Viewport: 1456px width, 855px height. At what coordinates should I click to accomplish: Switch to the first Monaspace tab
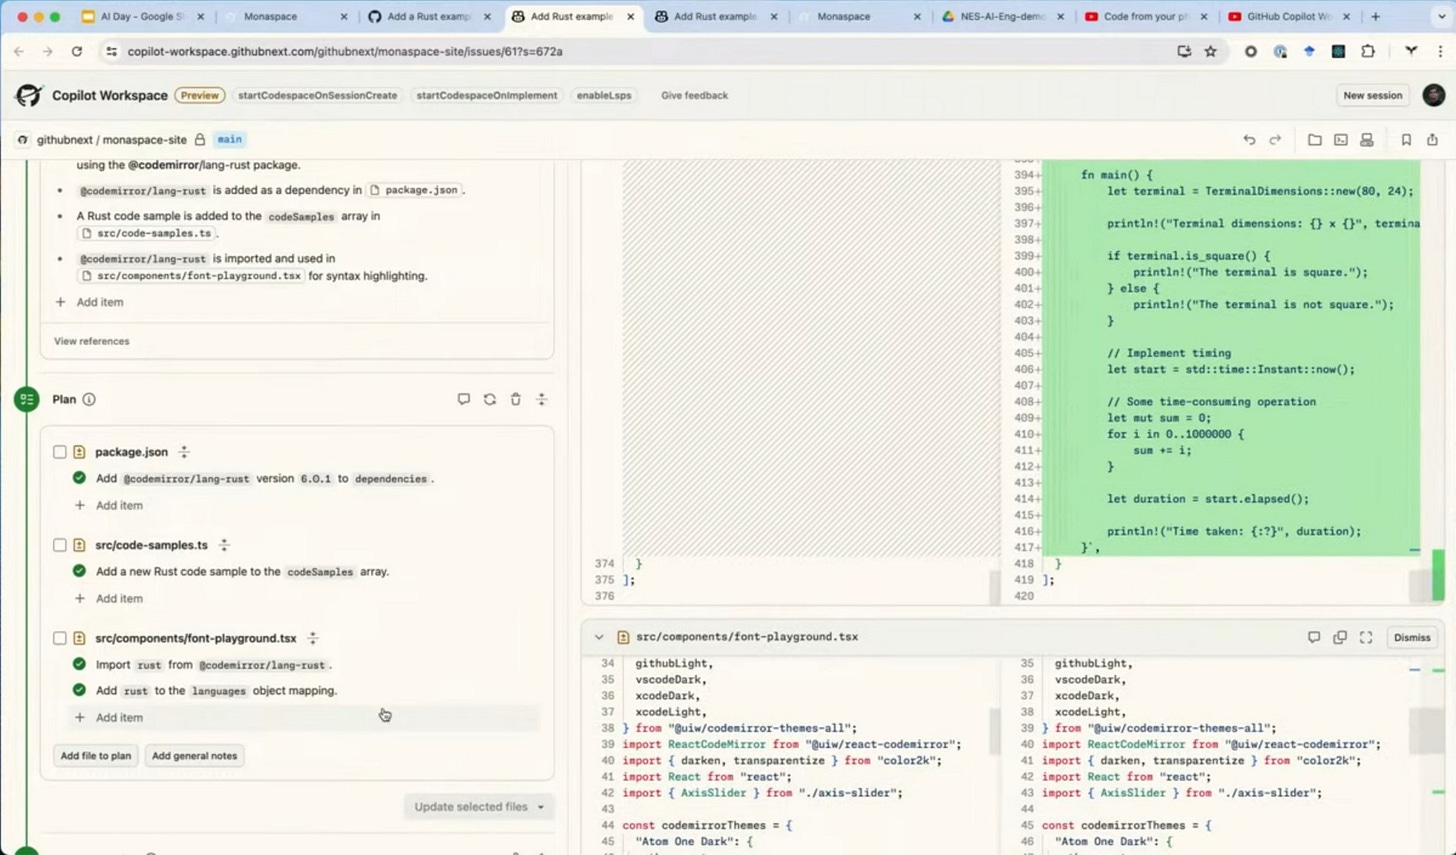point(285,16)
